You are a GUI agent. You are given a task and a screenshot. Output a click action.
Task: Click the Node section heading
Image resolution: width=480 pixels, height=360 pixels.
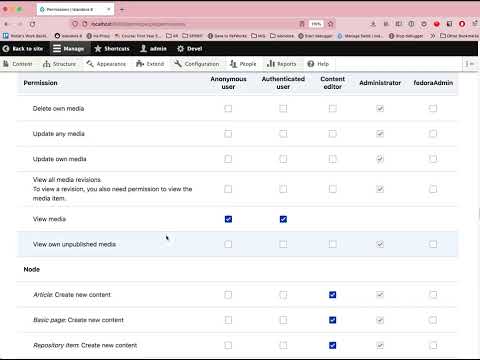point(32,269)
